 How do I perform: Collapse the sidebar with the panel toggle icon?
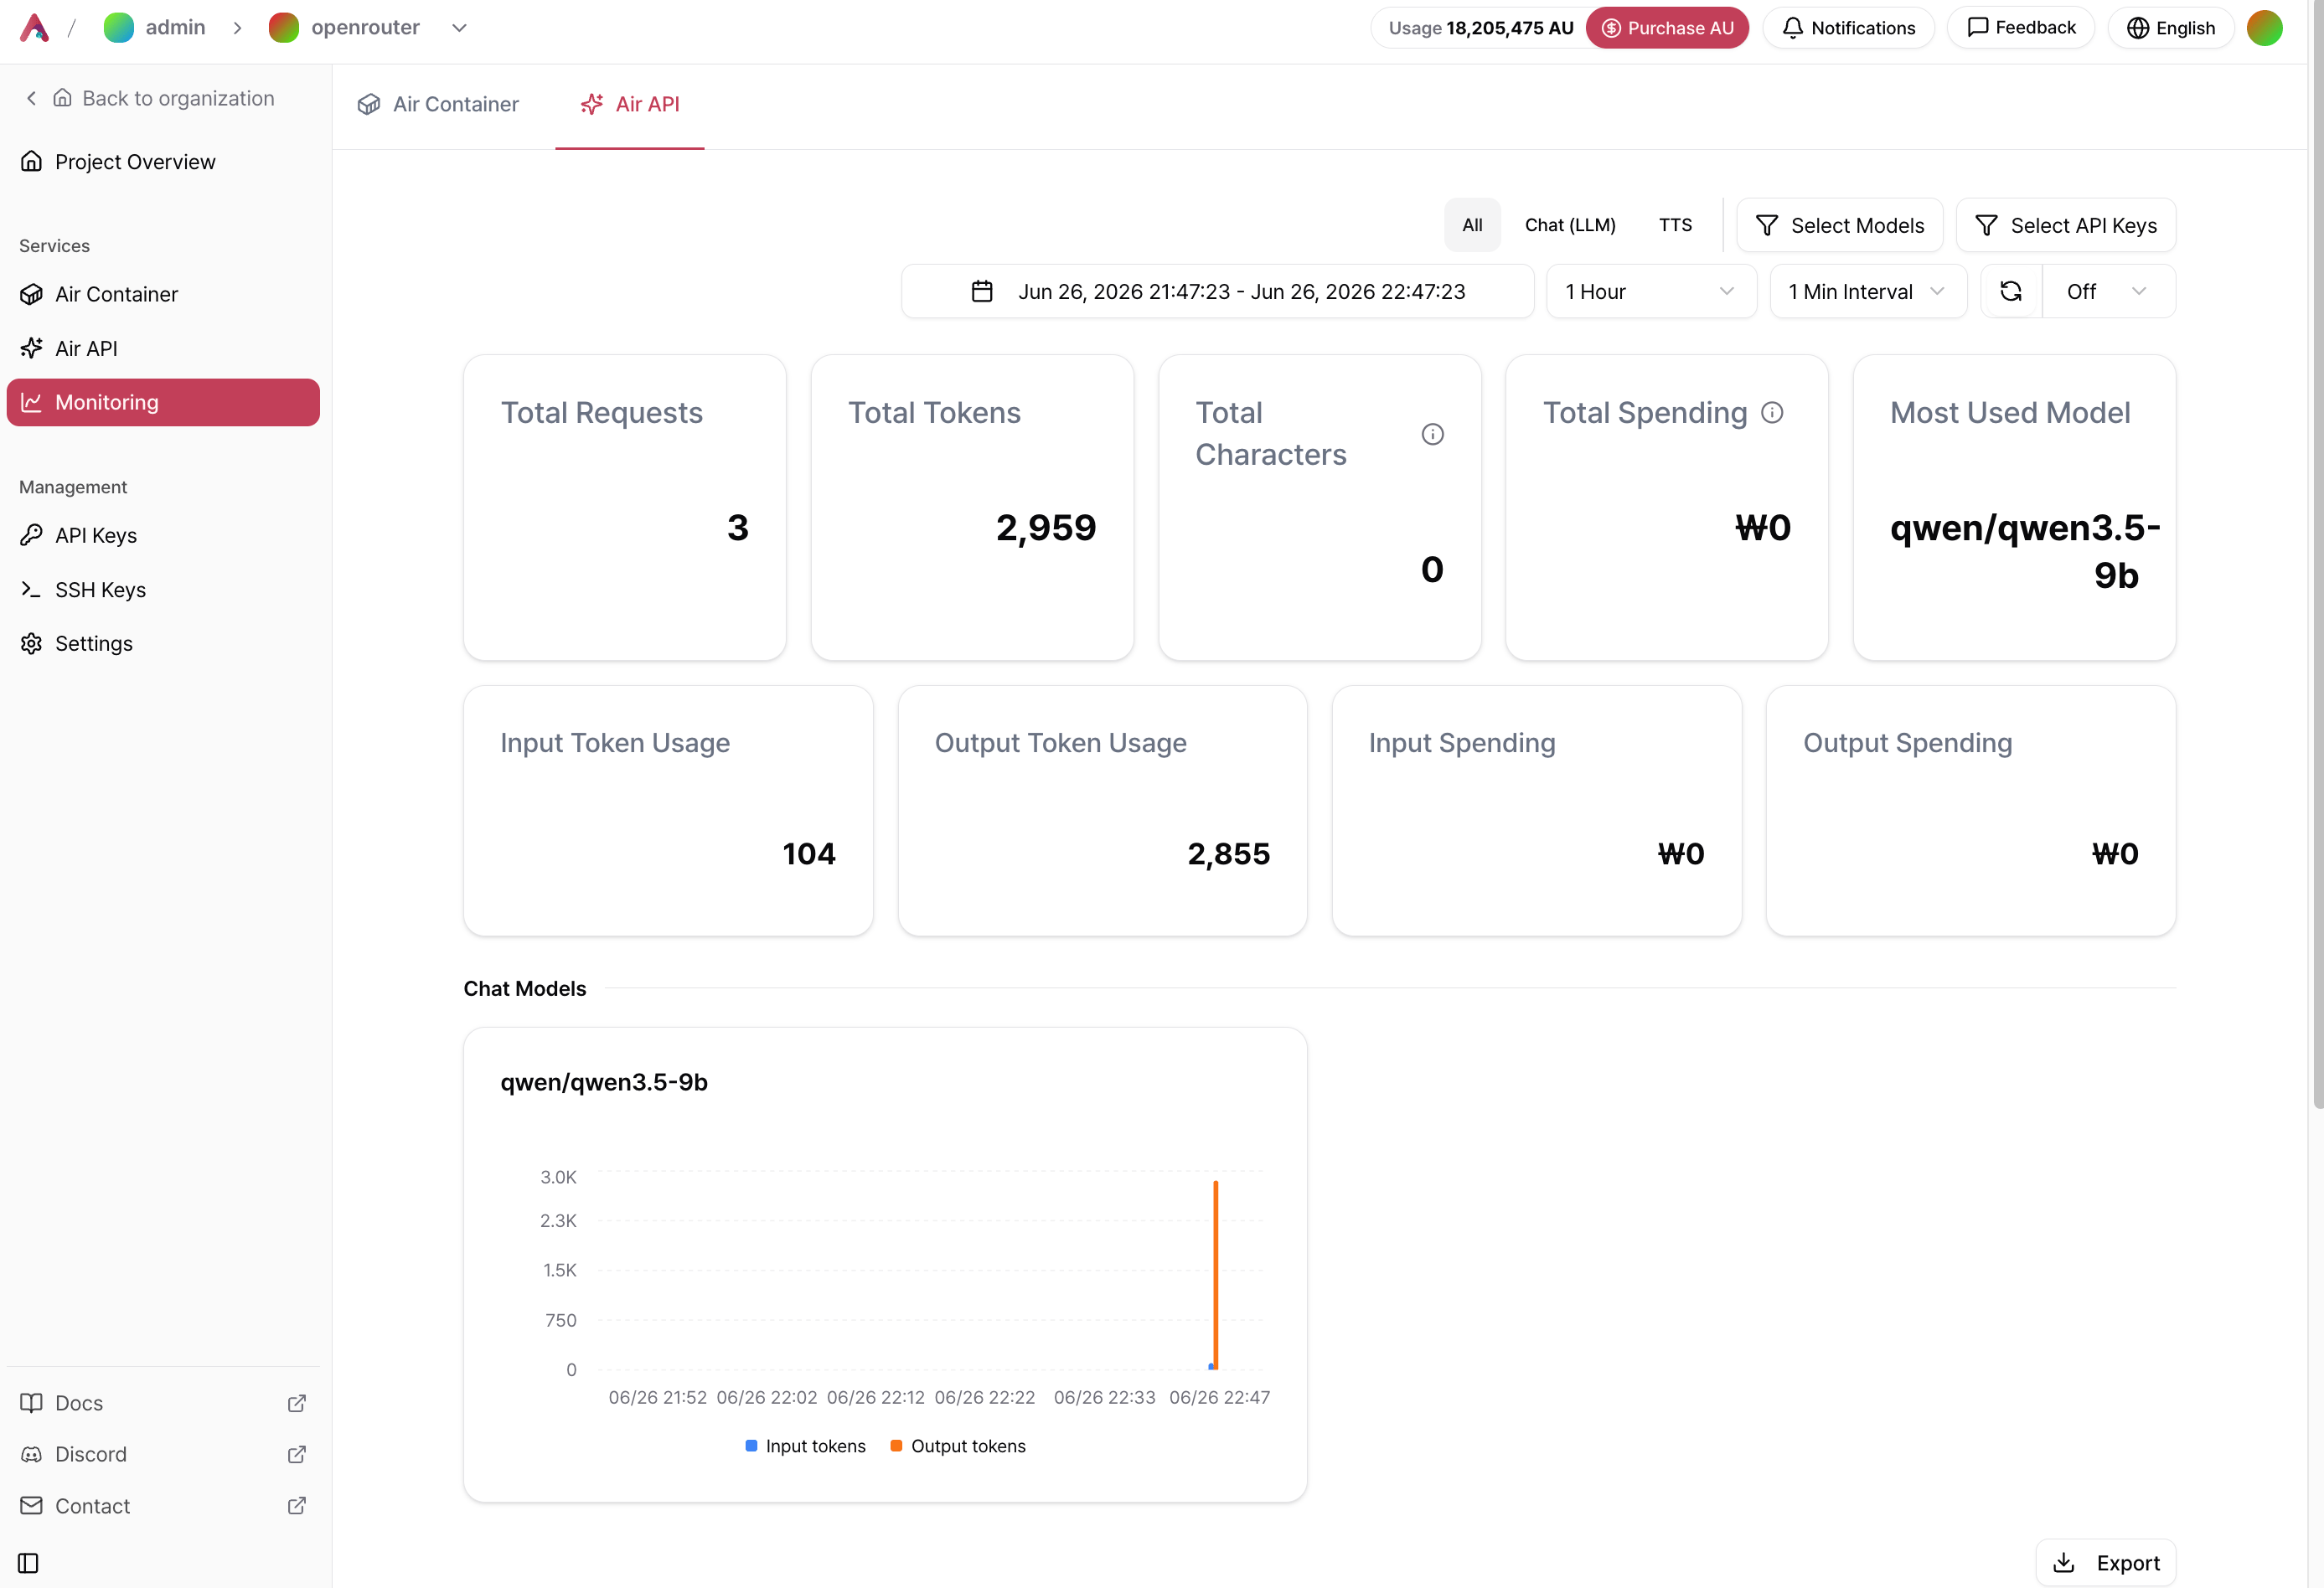28,1562
